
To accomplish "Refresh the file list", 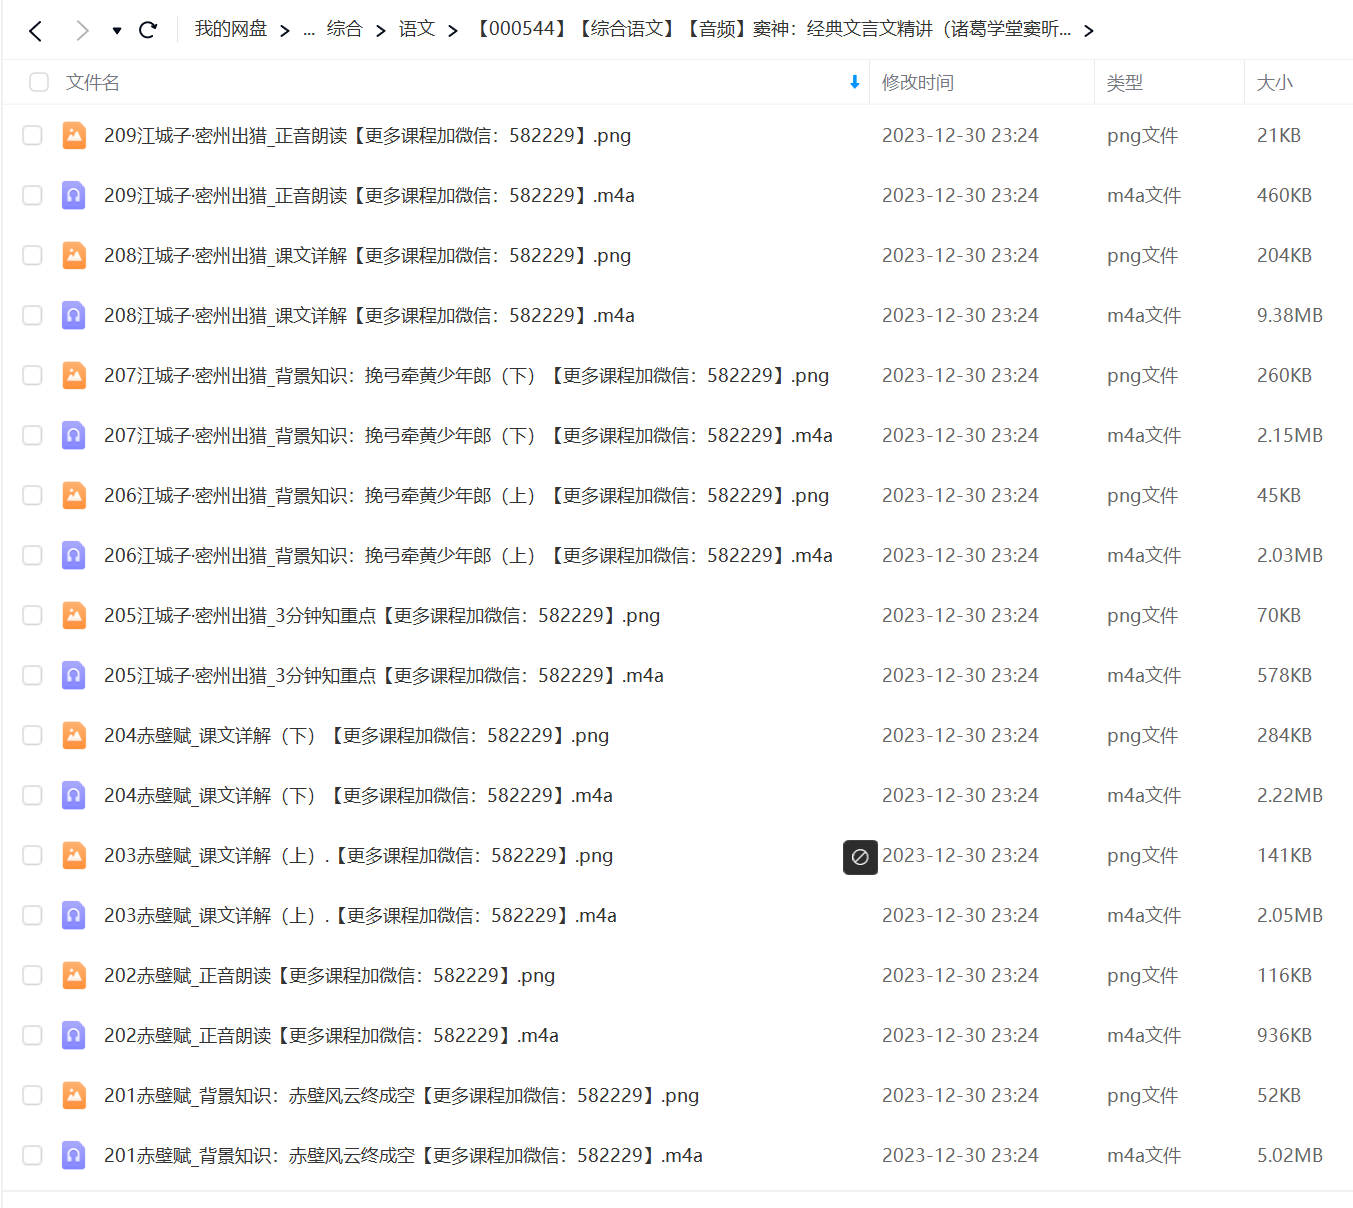I will coord(148,30).
